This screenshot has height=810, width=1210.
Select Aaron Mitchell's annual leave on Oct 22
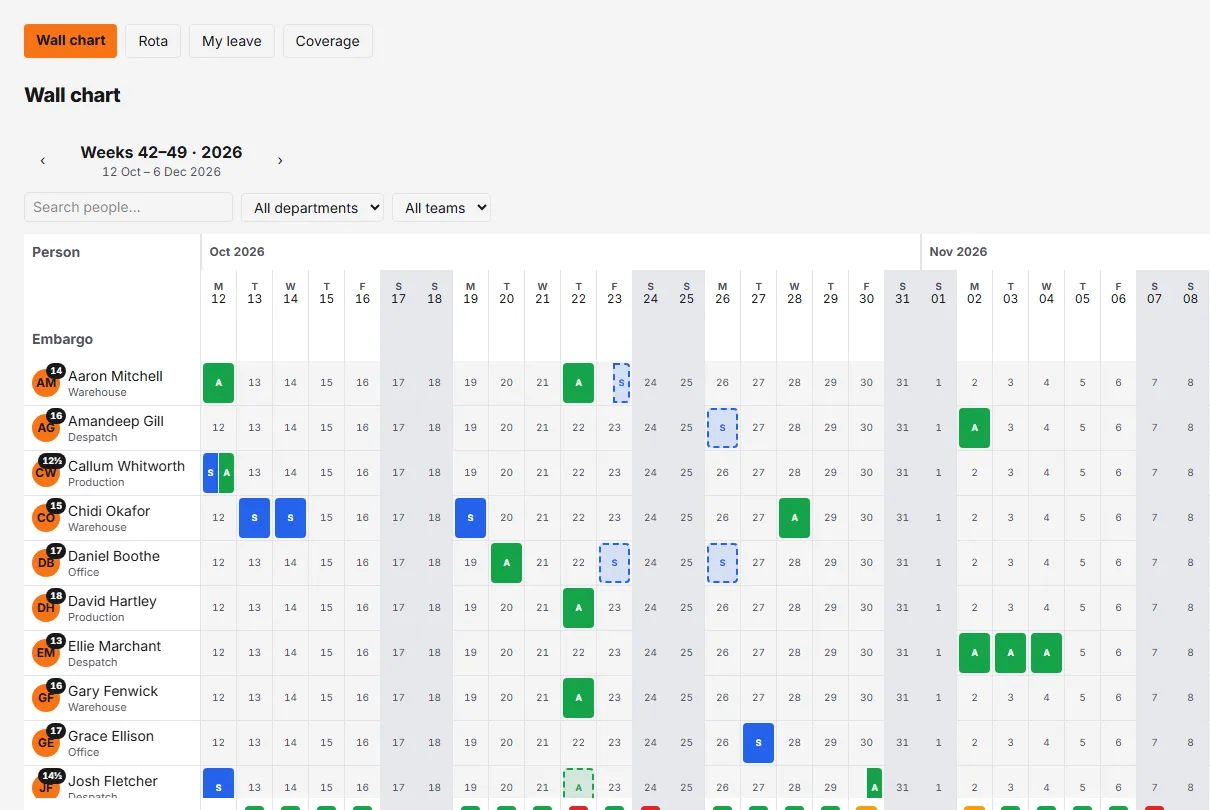click(x=579, y=383)
